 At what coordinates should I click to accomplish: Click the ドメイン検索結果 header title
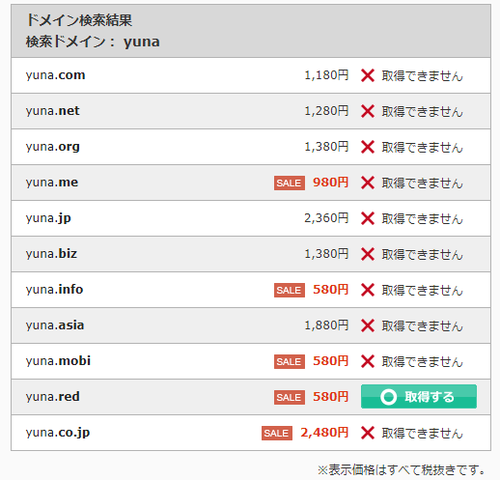pyautogui.click(x=79, y=20)
